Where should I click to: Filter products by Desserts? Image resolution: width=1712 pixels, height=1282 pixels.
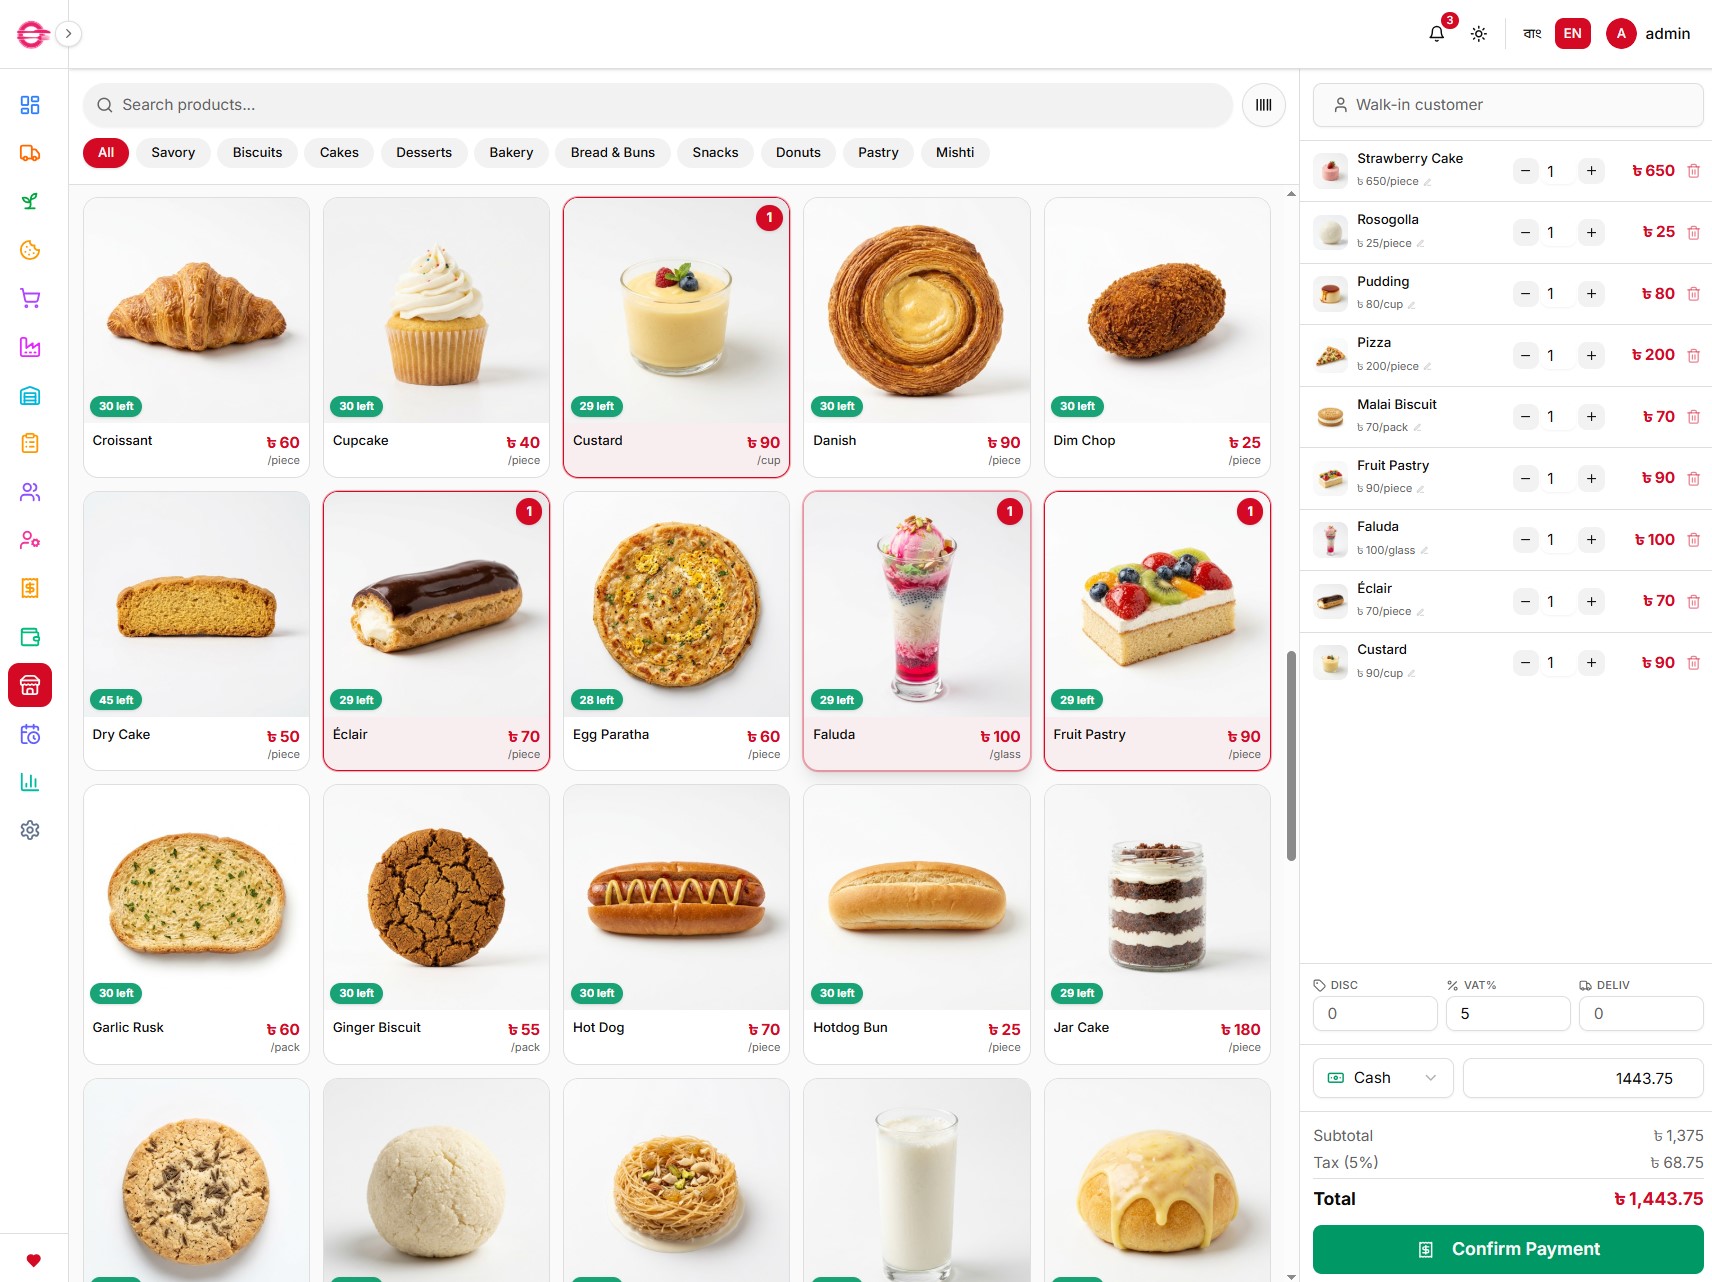pyautogui.click(x=424, y=153)
